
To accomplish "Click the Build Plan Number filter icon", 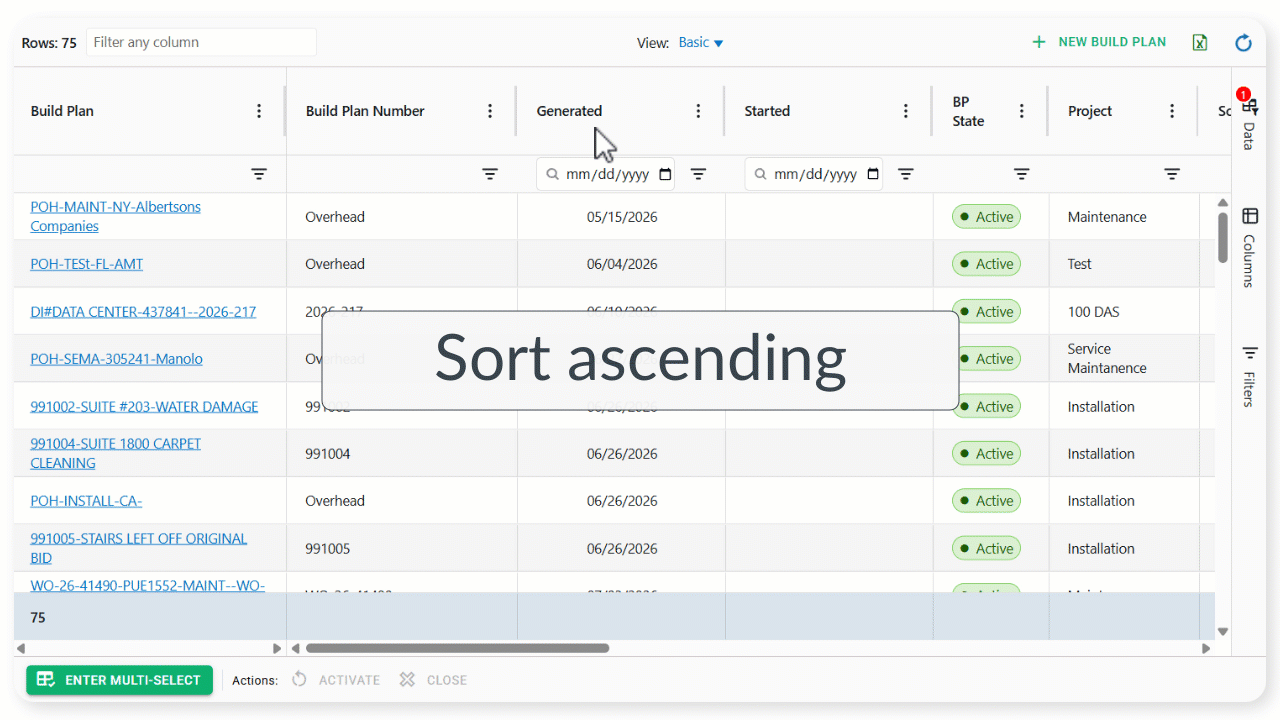I will [490, 174].
